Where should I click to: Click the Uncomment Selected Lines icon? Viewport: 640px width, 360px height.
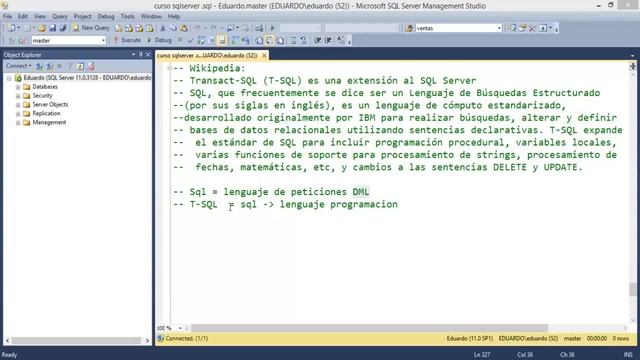tap(303, 40)
